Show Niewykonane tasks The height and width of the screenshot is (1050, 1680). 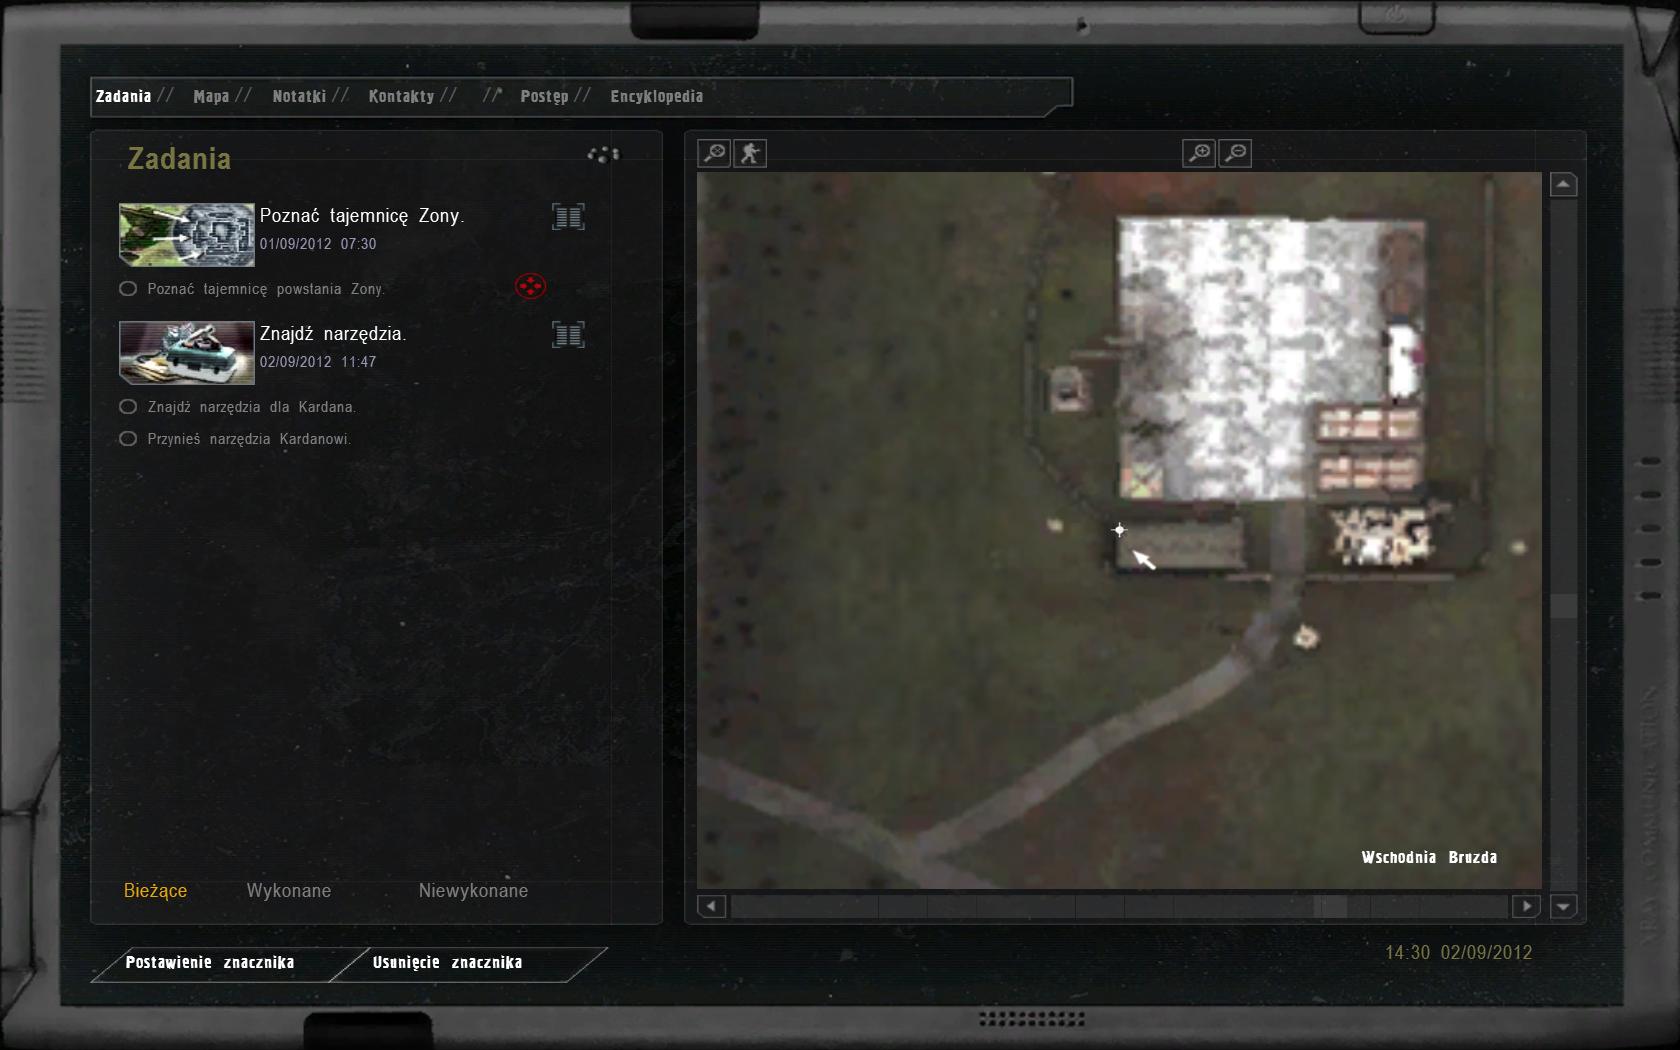coord(473,891)
